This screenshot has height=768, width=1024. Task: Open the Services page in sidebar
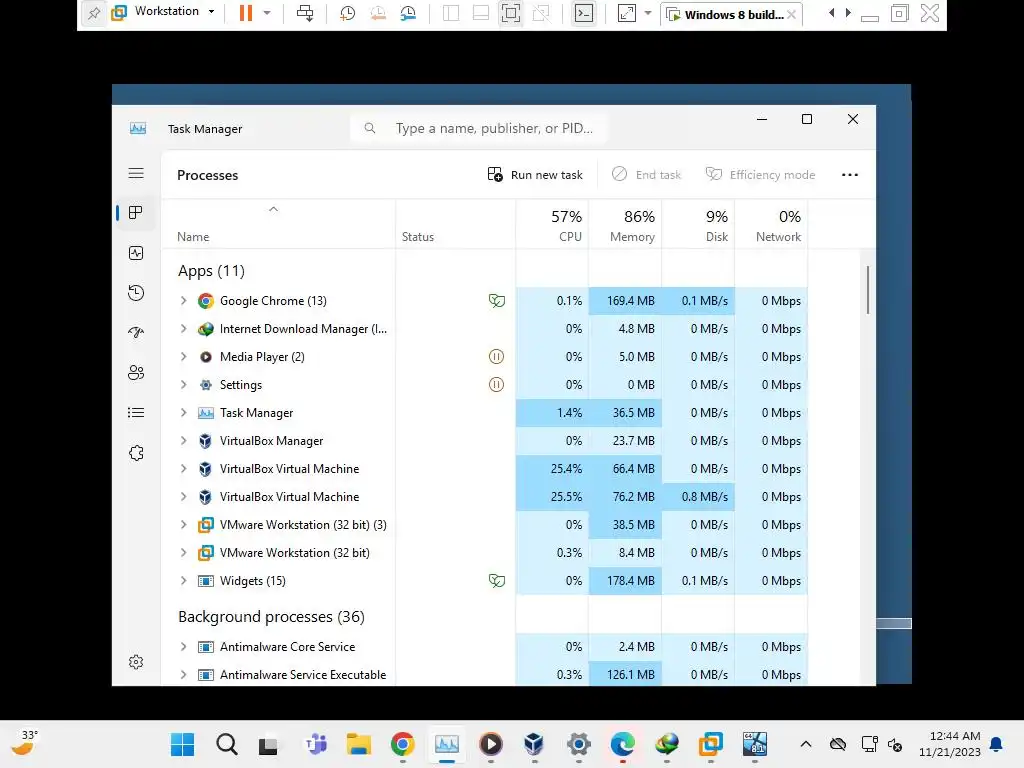[x=136, y=453]
